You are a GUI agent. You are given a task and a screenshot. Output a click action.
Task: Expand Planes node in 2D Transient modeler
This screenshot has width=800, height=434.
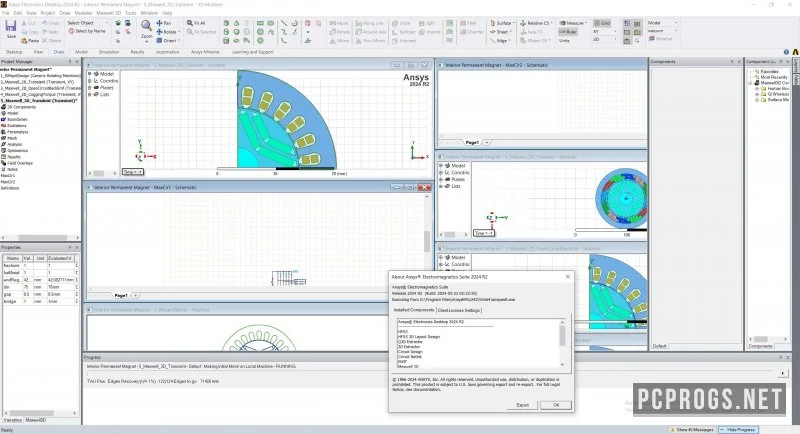(x=90, y=88)
